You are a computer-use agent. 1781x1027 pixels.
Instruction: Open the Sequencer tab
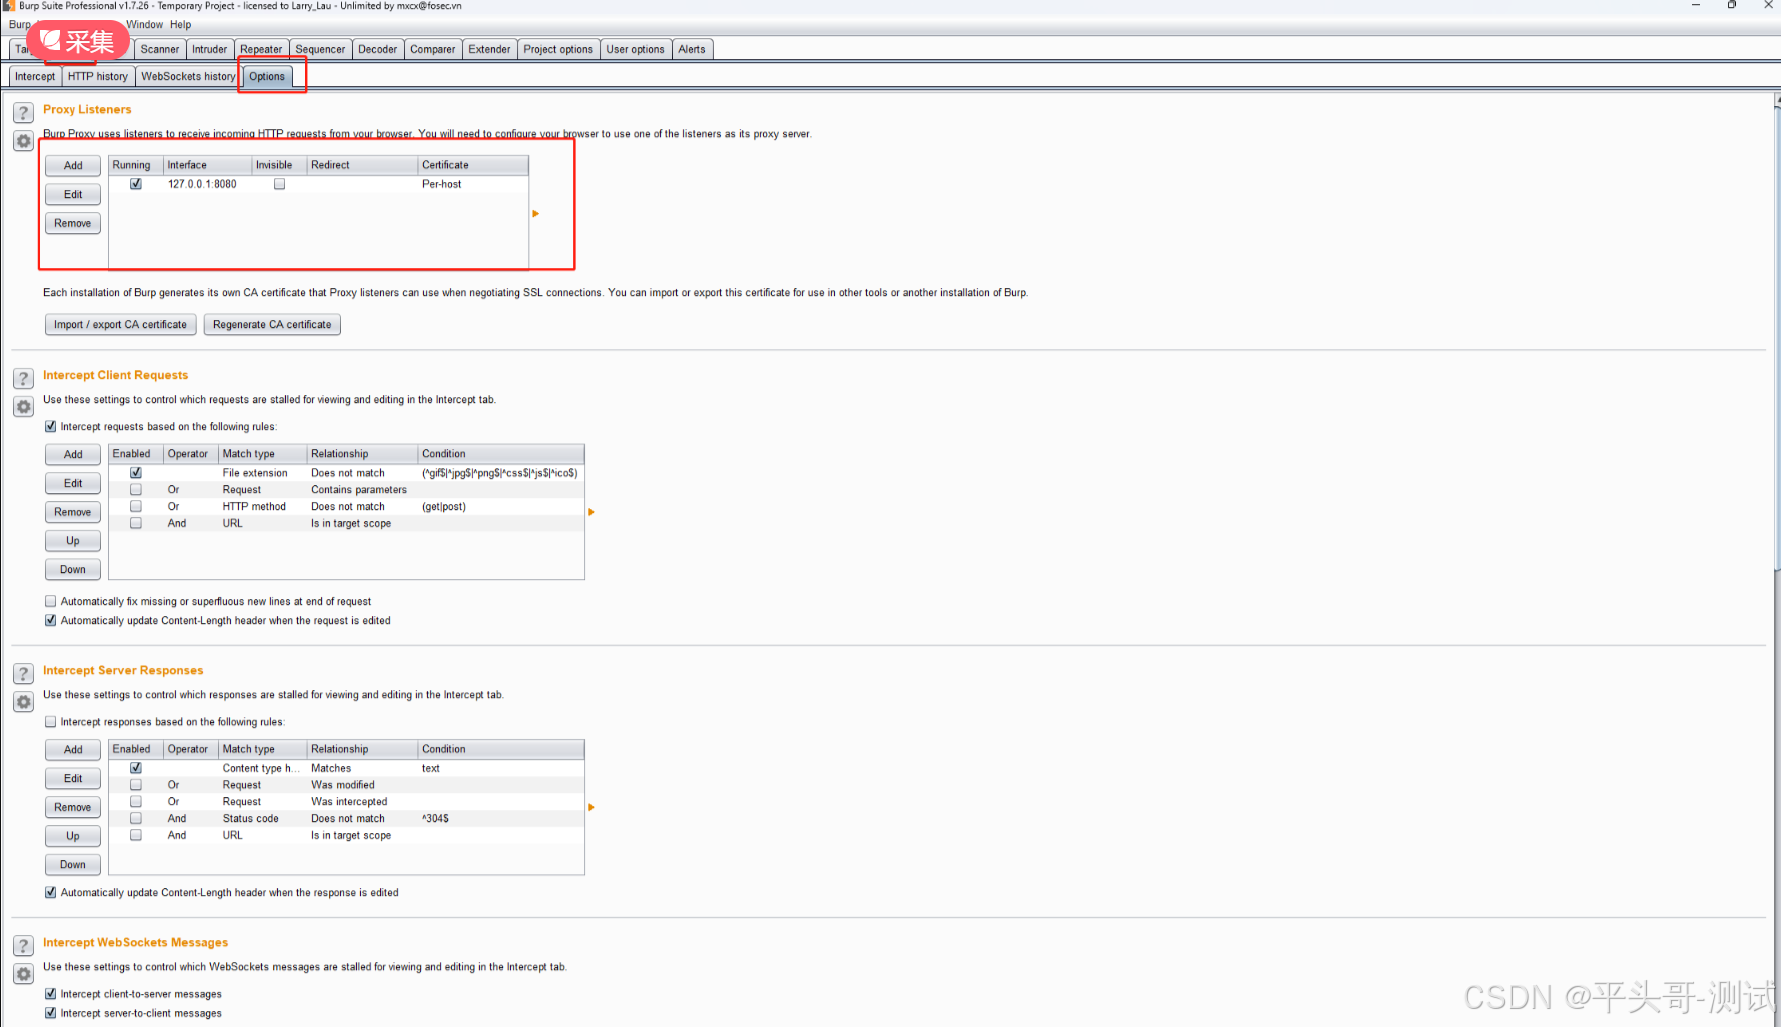(x=320, y=49)
